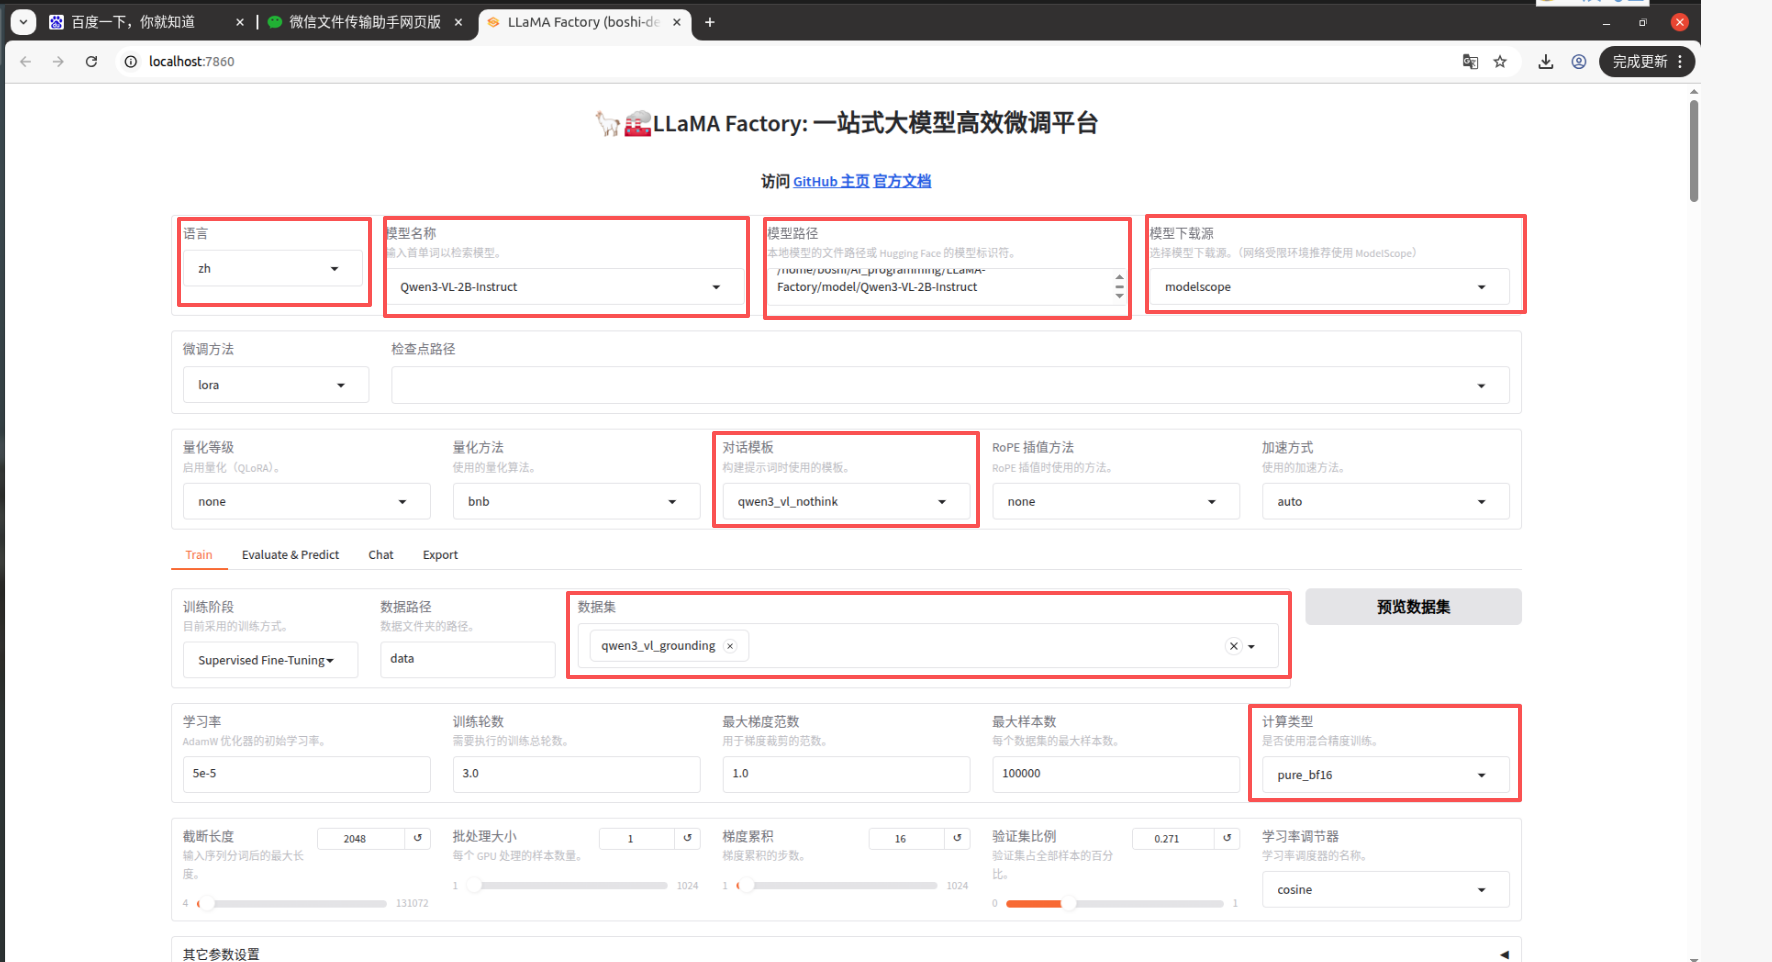The image size is (1772, 962).
Task: Open the 数据集 dropdown arrow
Action: coord(1251,646)
